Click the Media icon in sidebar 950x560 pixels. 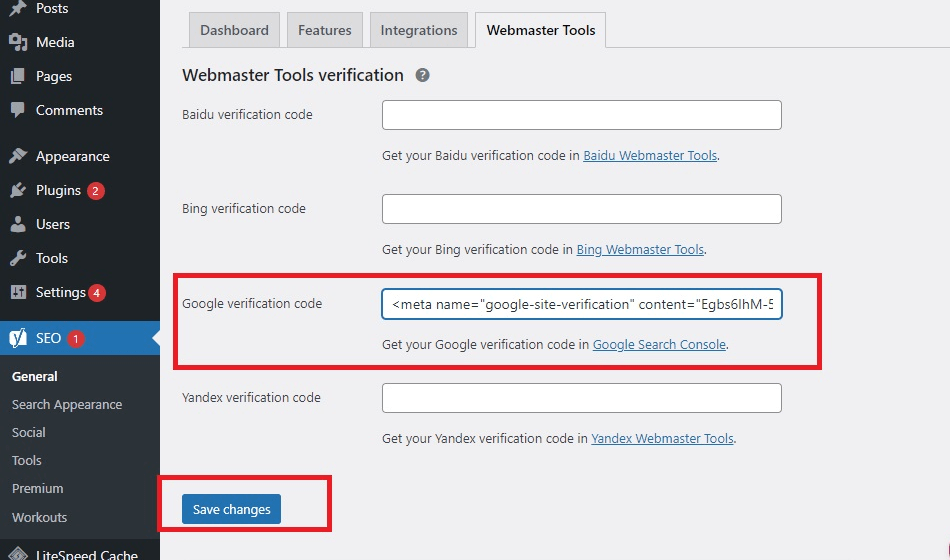18,43
